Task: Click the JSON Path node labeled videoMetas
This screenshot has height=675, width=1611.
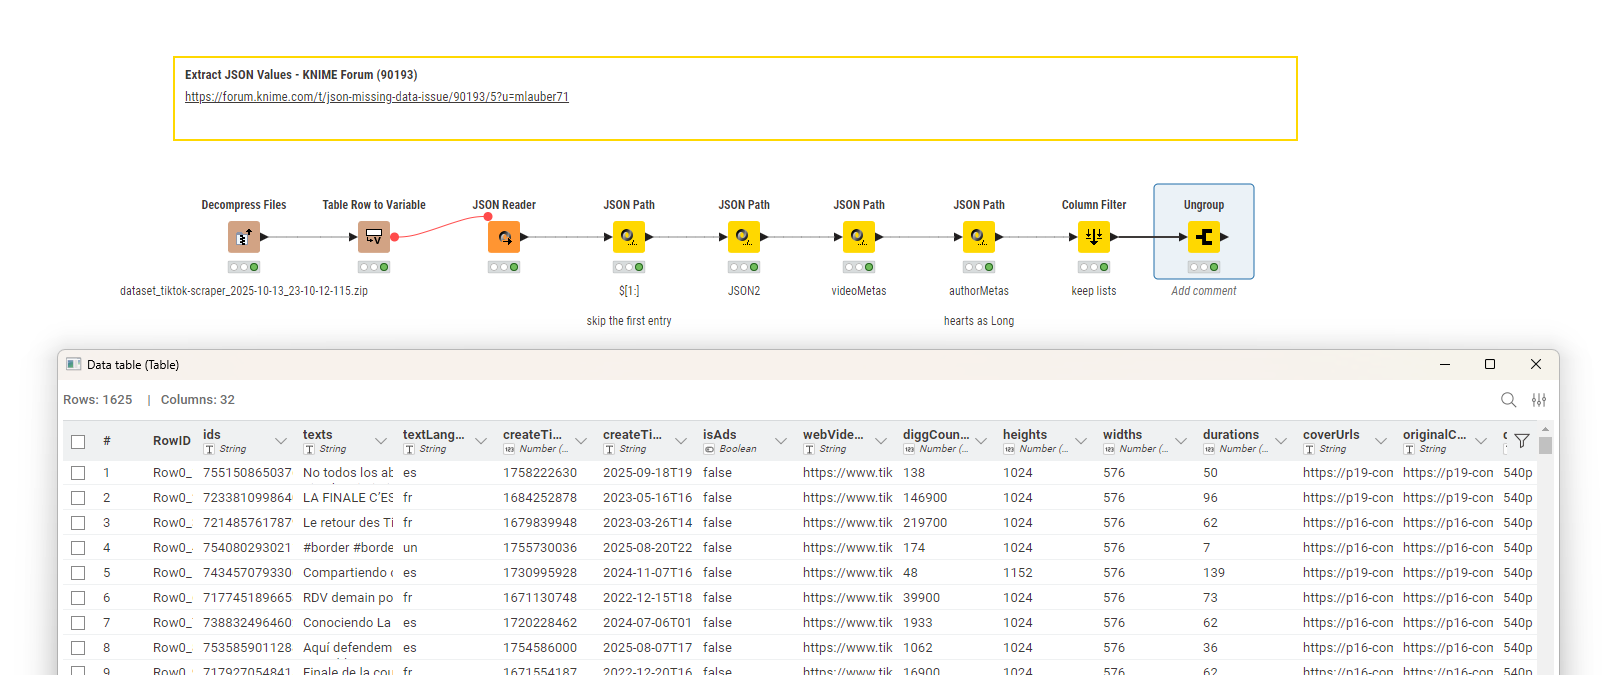Action: point(859,237)
